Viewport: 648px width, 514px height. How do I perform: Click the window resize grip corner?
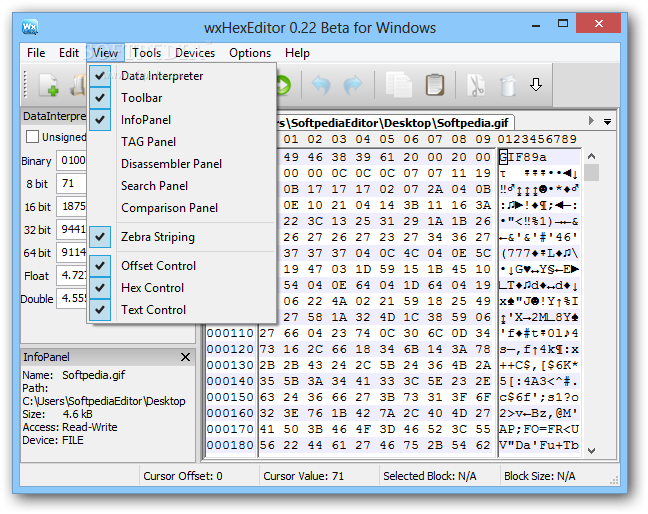[x=614, y=480]
